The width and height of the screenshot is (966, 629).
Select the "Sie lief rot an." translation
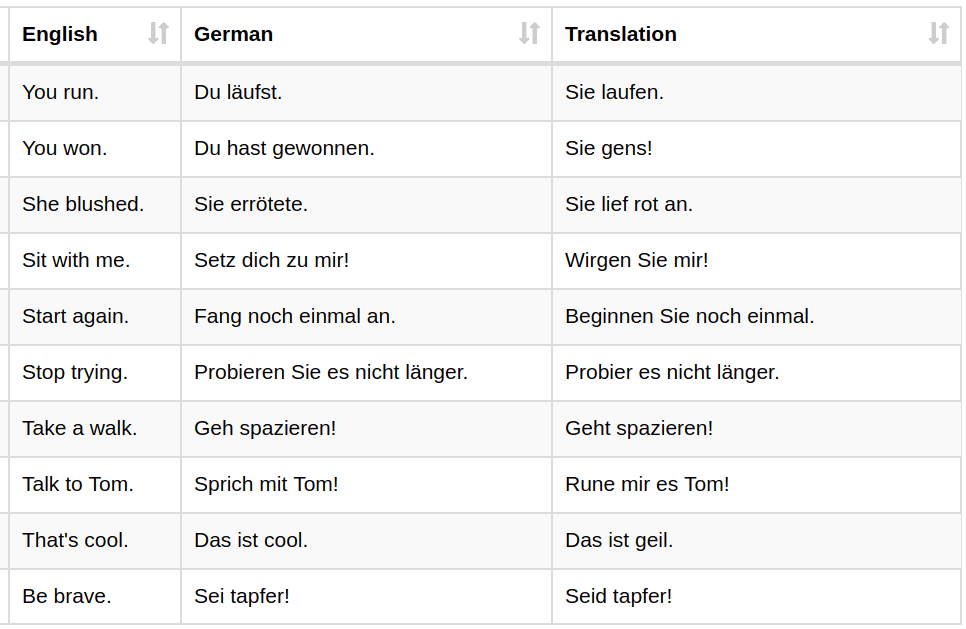pyautogui.click(x=628, y=204)
